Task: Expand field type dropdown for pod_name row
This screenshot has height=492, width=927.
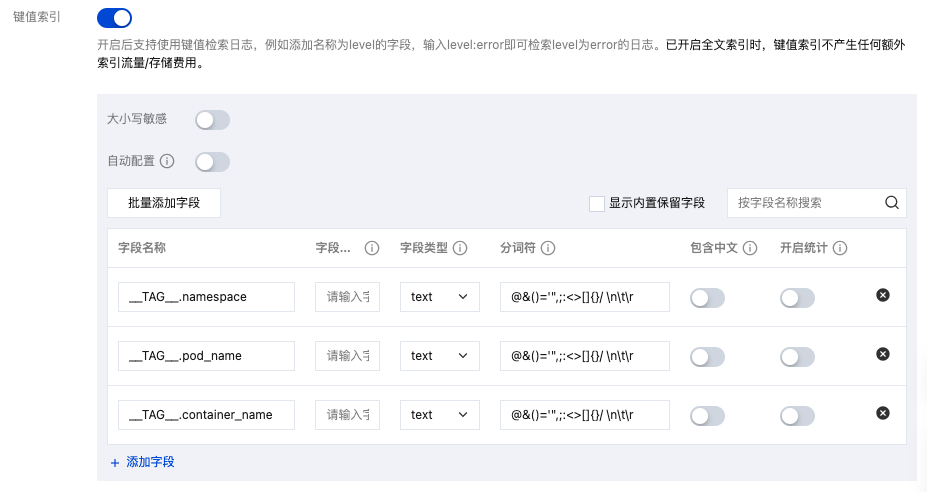Action: coord(439,356)
